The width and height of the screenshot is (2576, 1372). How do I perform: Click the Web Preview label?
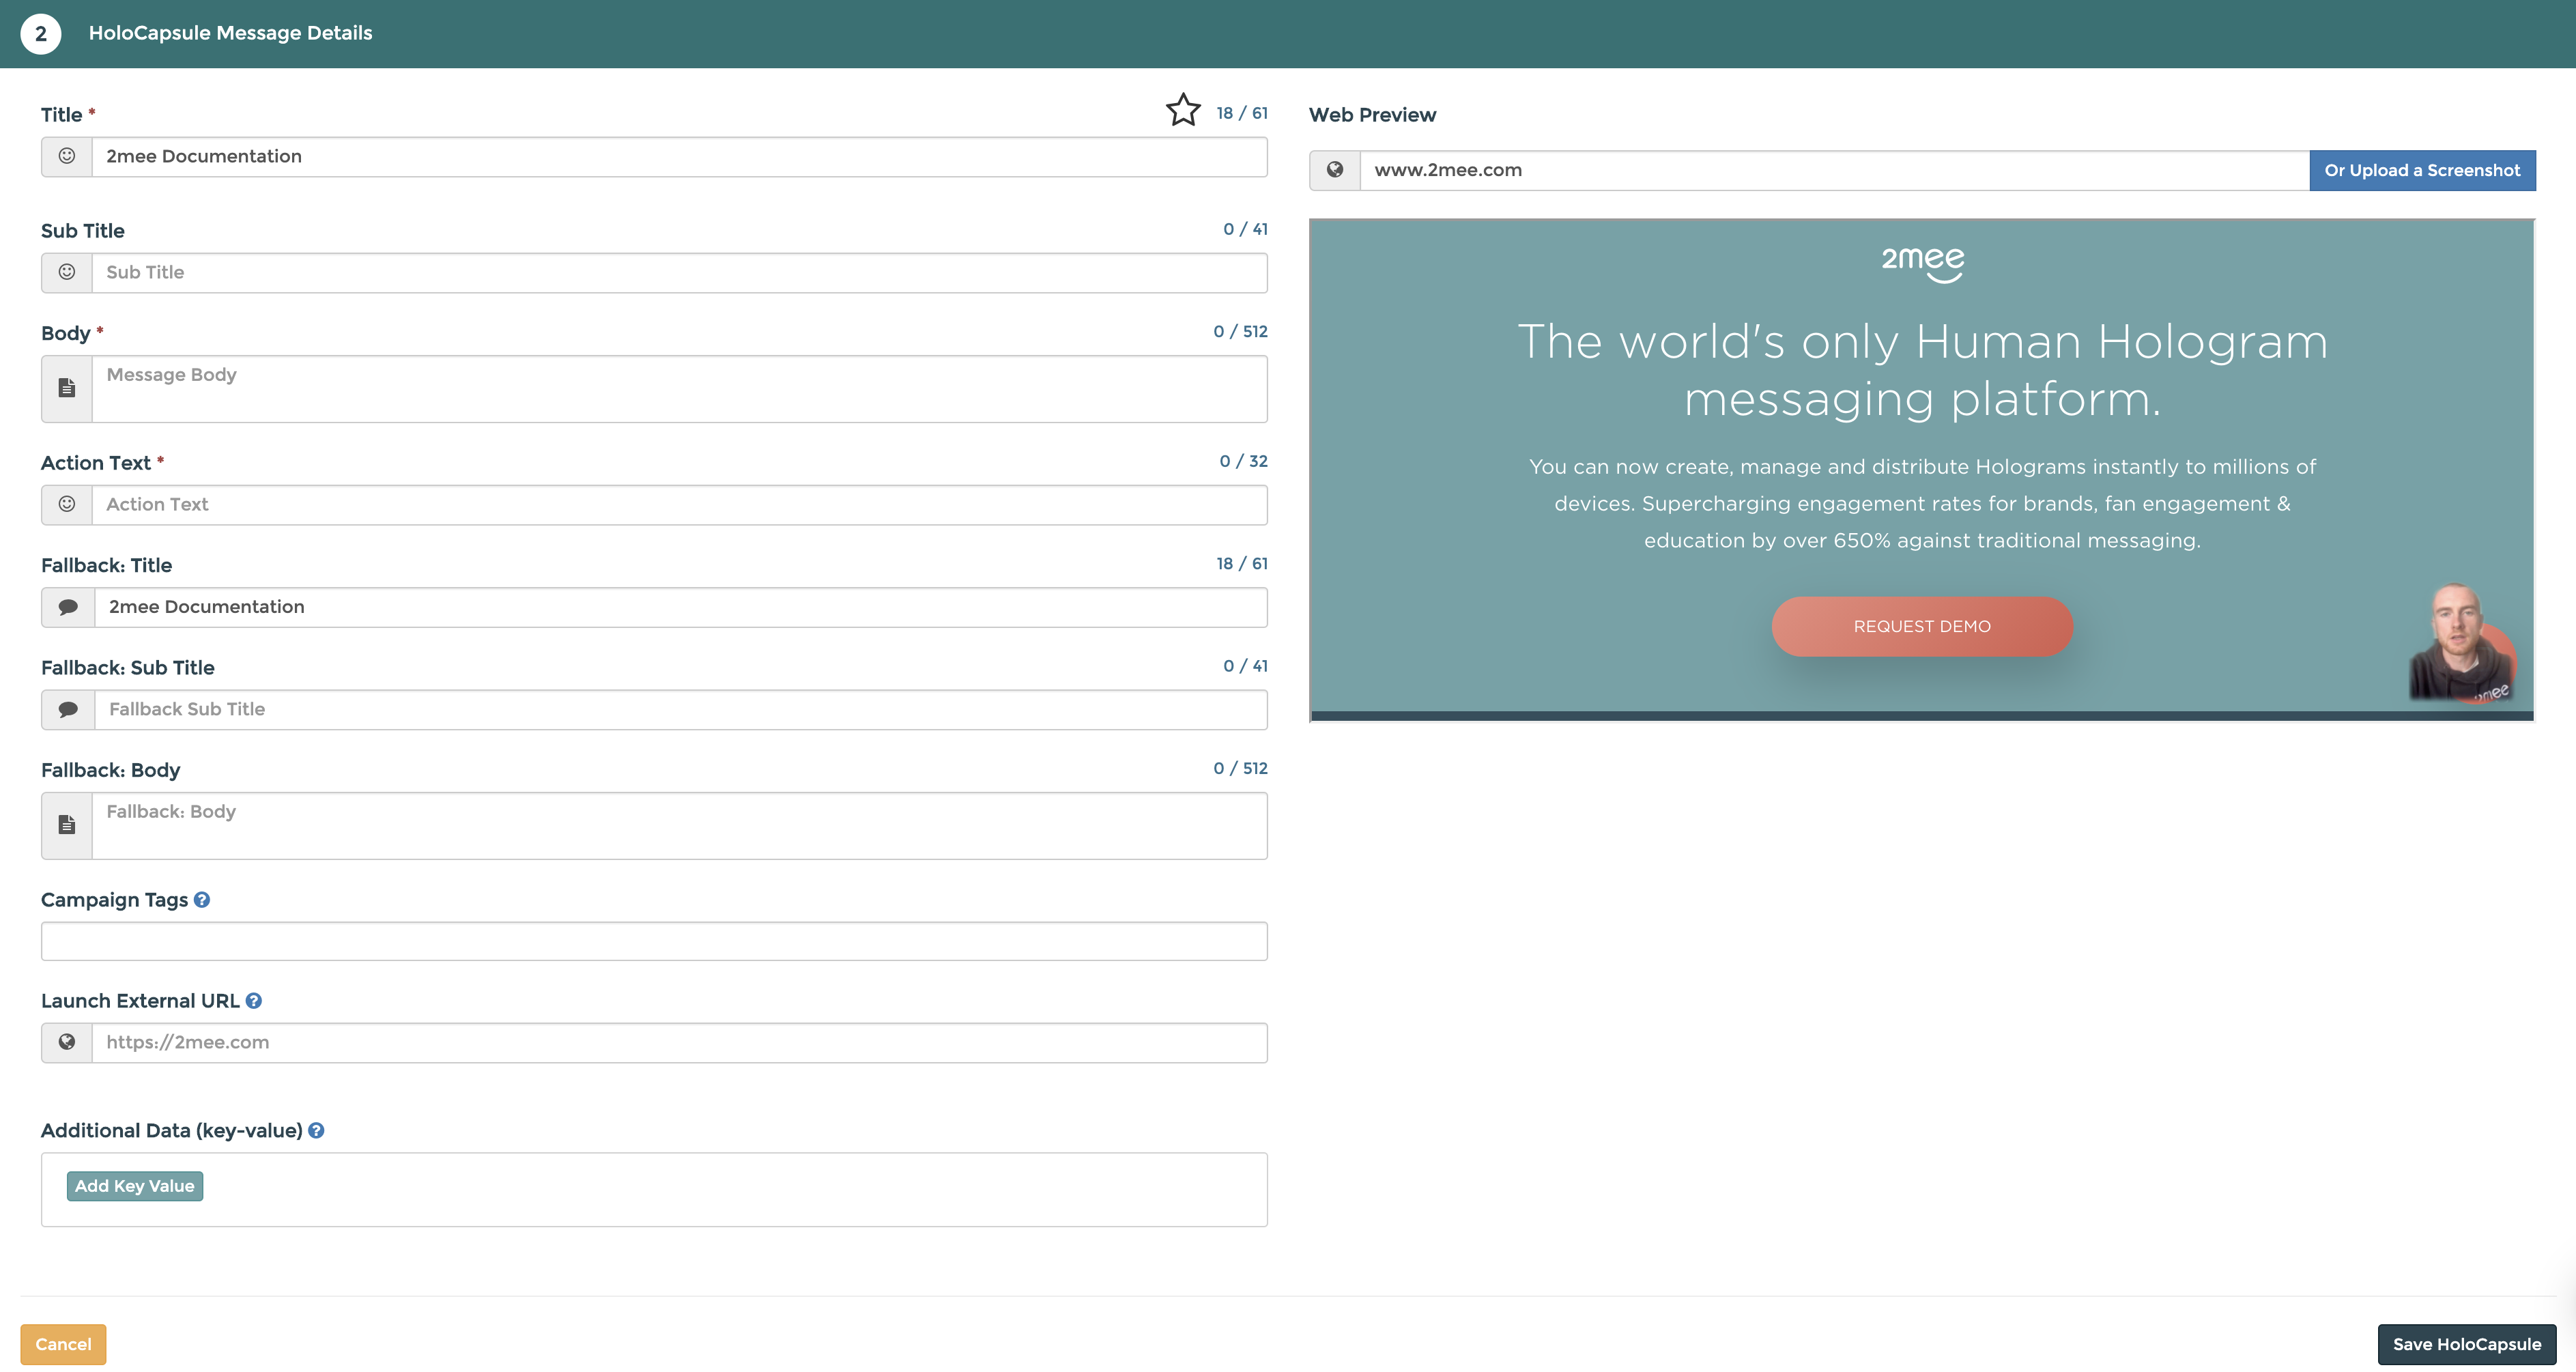click(1372, 115)
